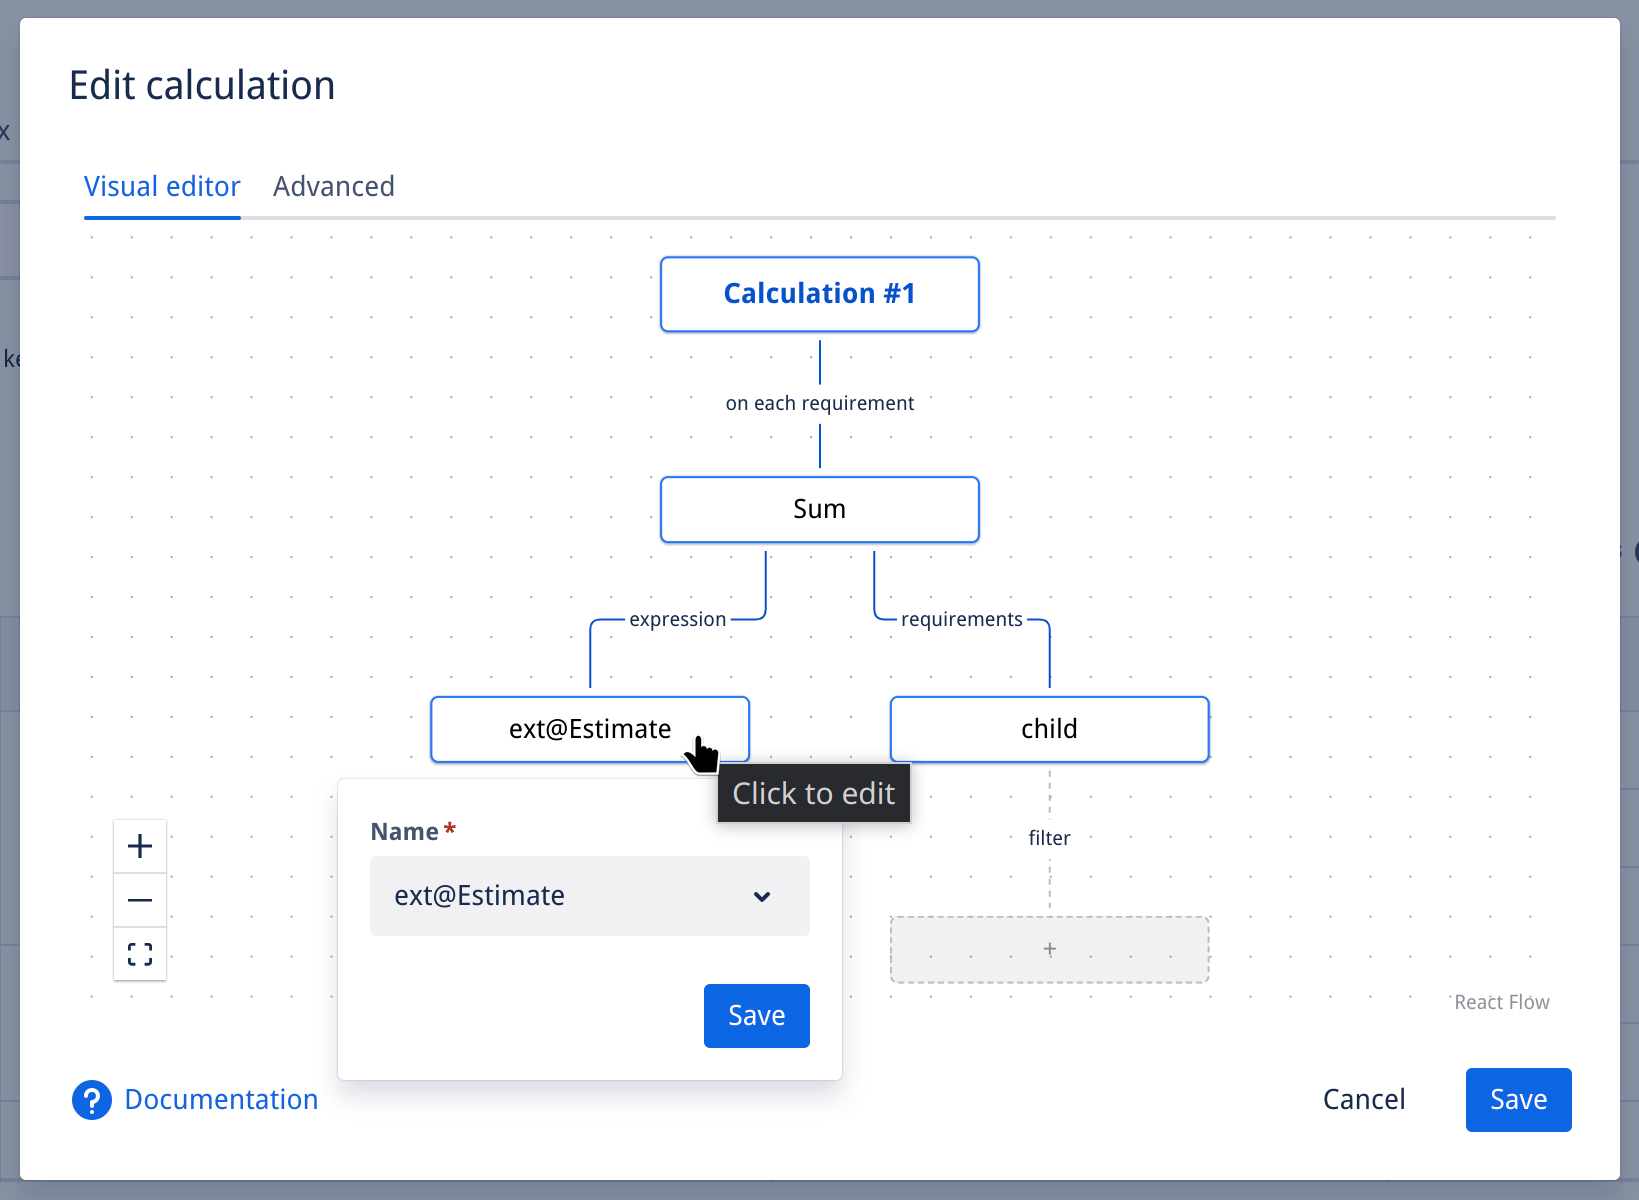1639x1200 pixels.
Task: Click the Sum node
Action: tap(819, 510)
